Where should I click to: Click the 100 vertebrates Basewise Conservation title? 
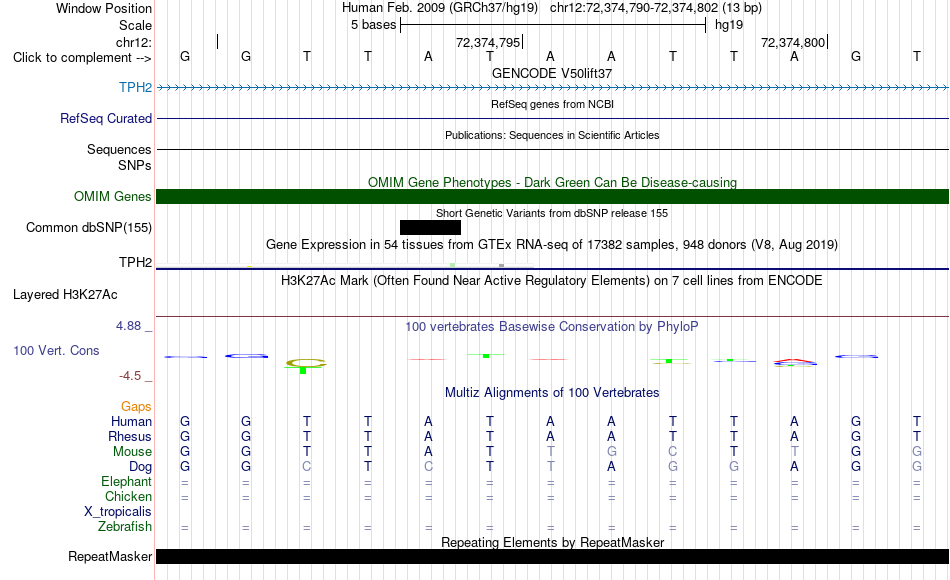(551, 327)
